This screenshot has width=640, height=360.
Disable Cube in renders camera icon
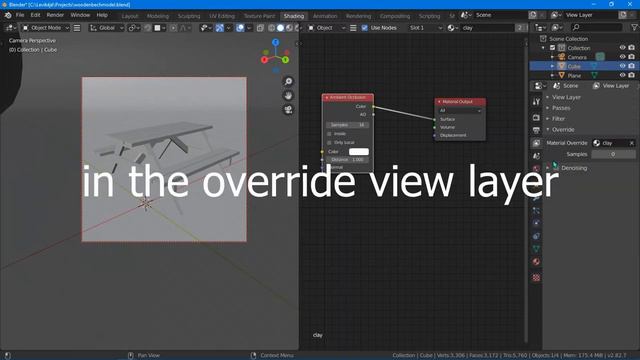631,66
